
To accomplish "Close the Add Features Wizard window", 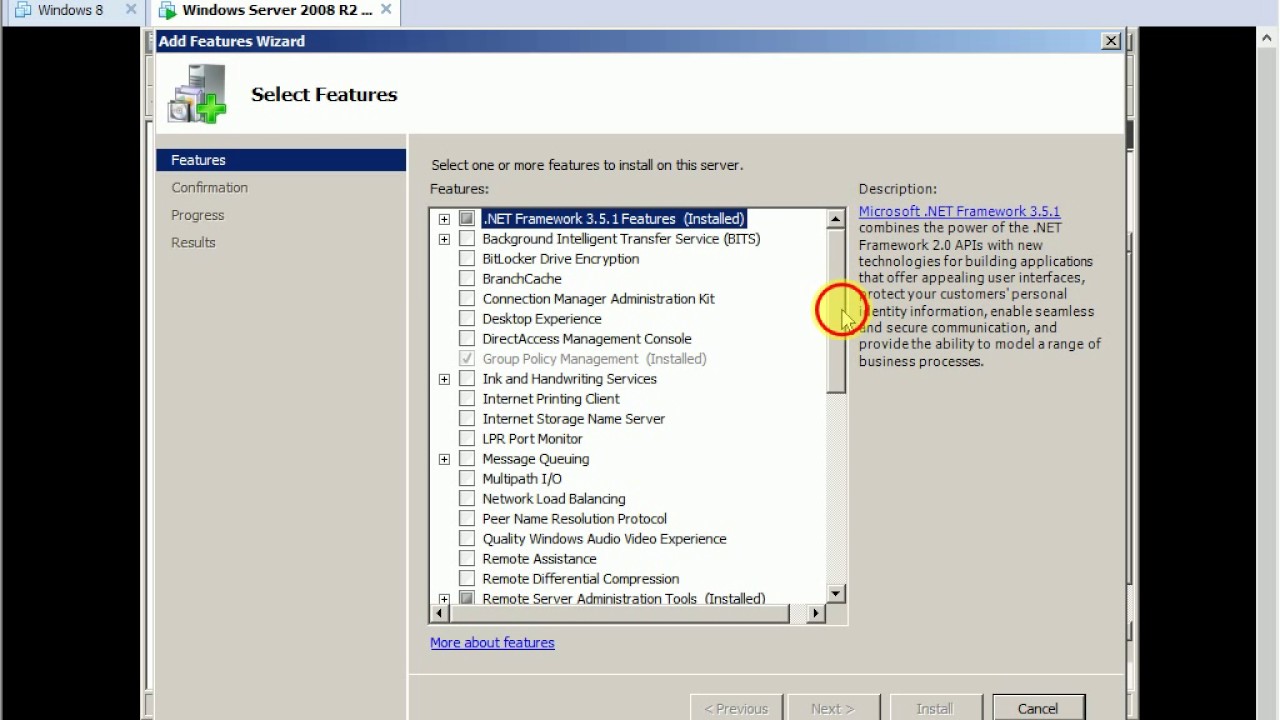I will click(x=1110, y=41).
